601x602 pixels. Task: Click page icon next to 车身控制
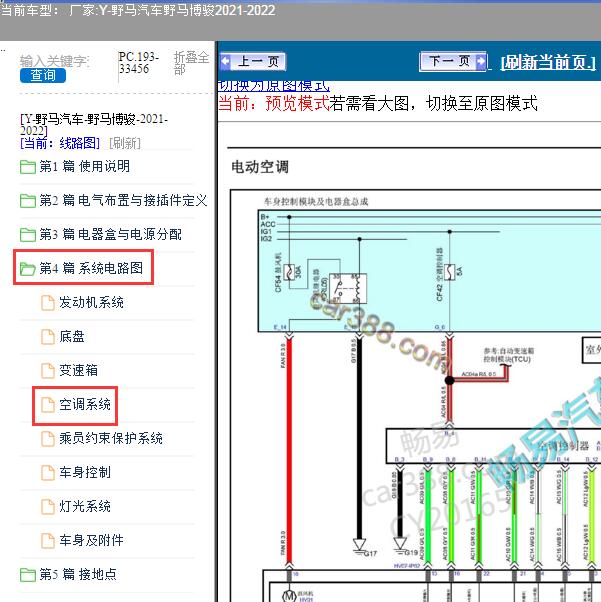(48, 473)
